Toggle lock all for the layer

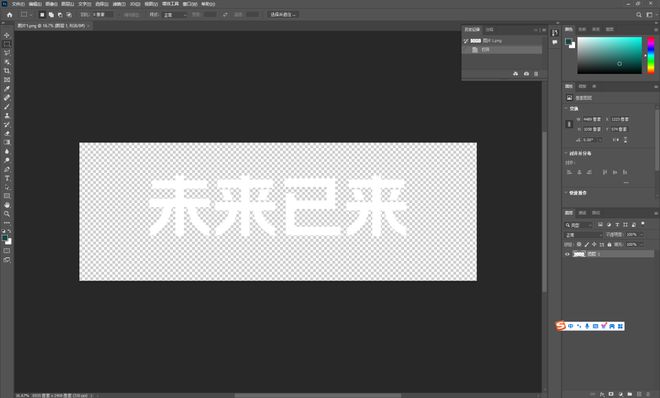point(609,244)
